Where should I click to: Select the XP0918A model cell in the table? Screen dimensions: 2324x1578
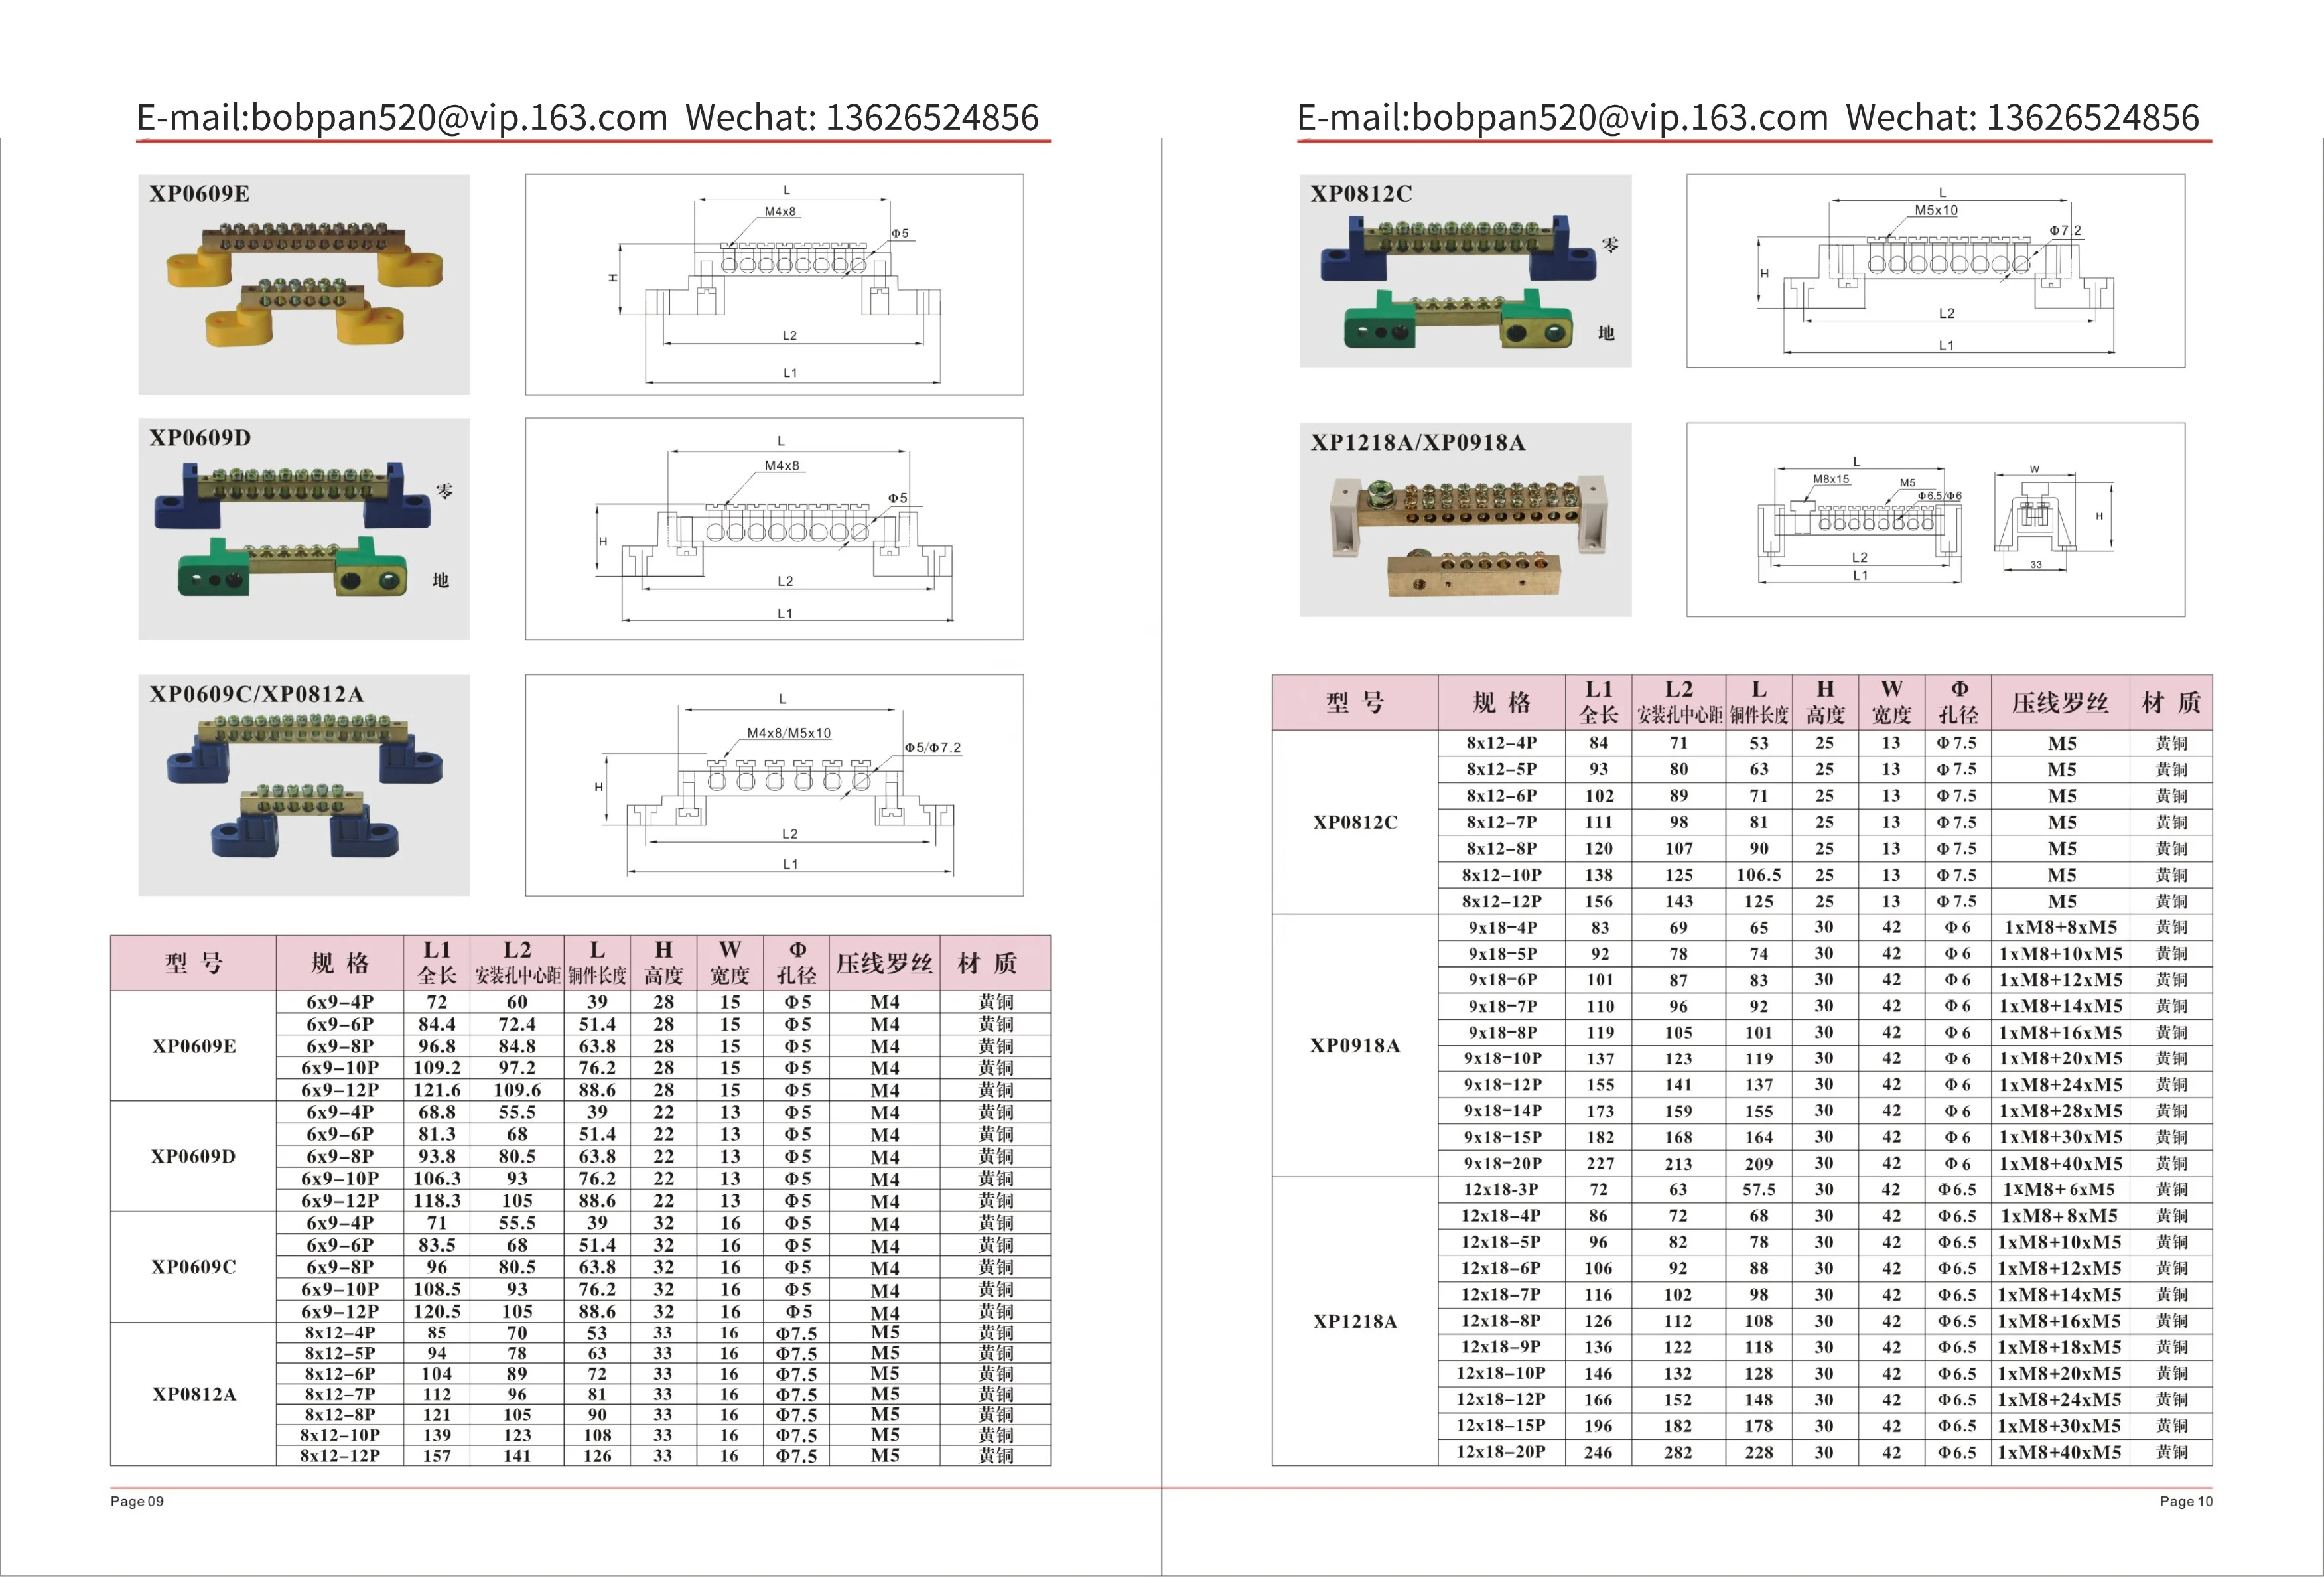coord(1355,1045)
